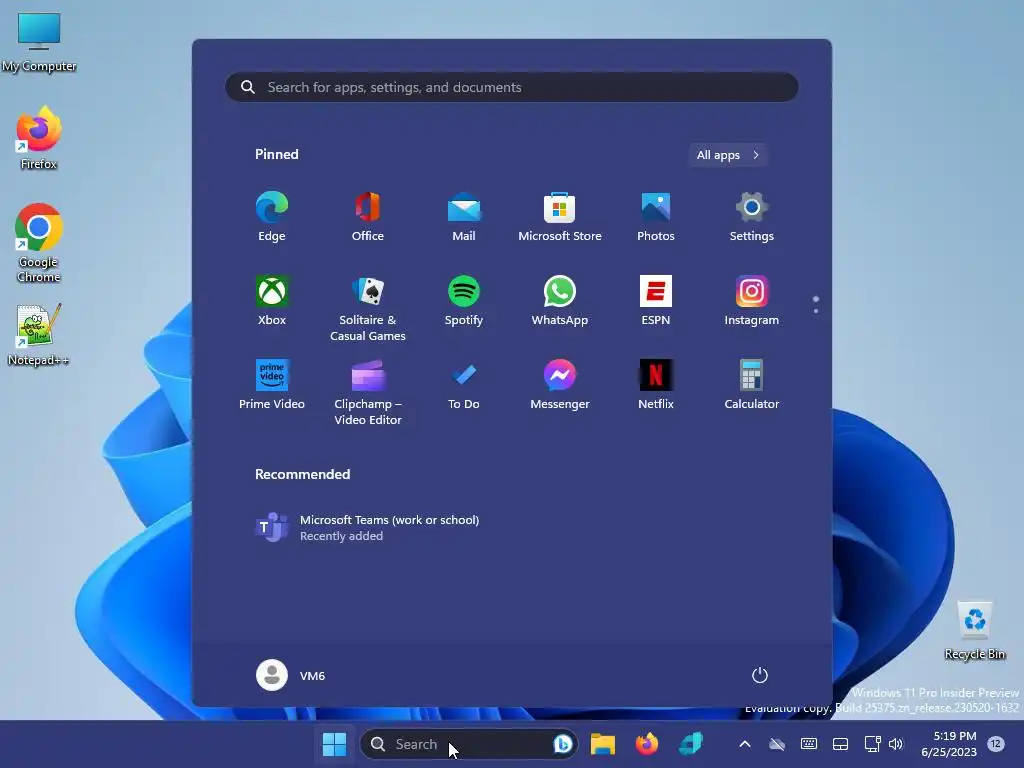Open recommended Microsoft Teams (work or school)

point(367,528)
